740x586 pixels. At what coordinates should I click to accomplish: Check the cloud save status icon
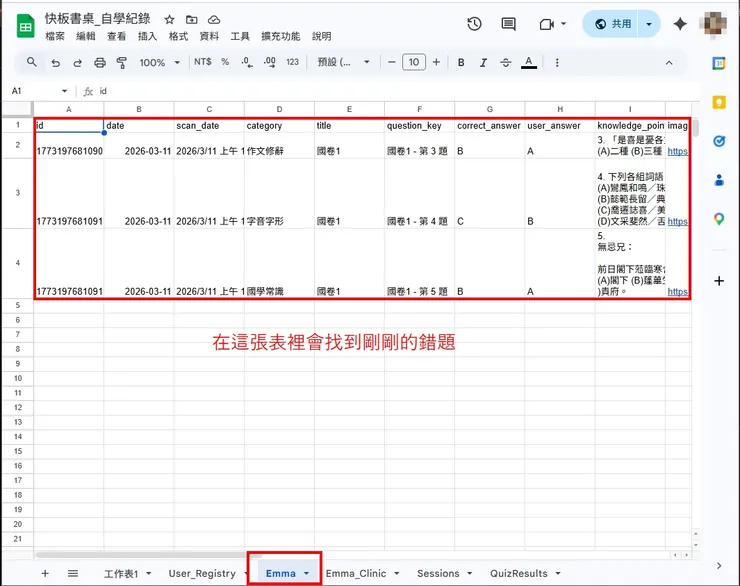pos(214,19)
